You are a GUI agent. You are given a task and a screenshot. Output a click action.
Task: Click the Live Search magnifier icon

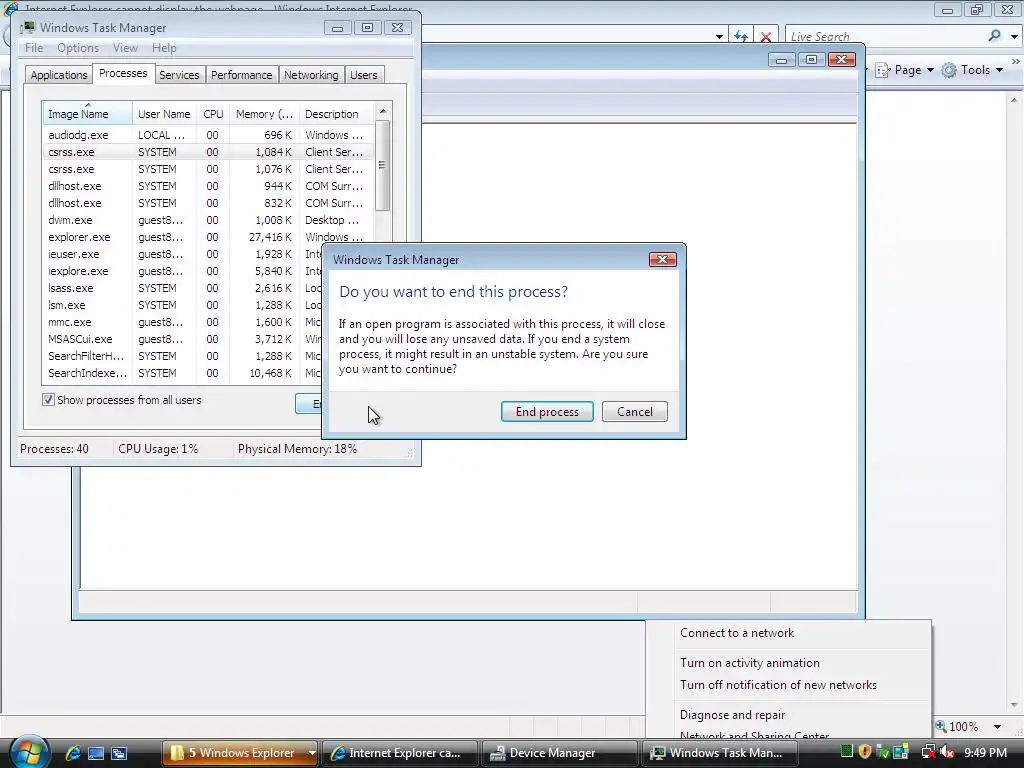point(994,36)
